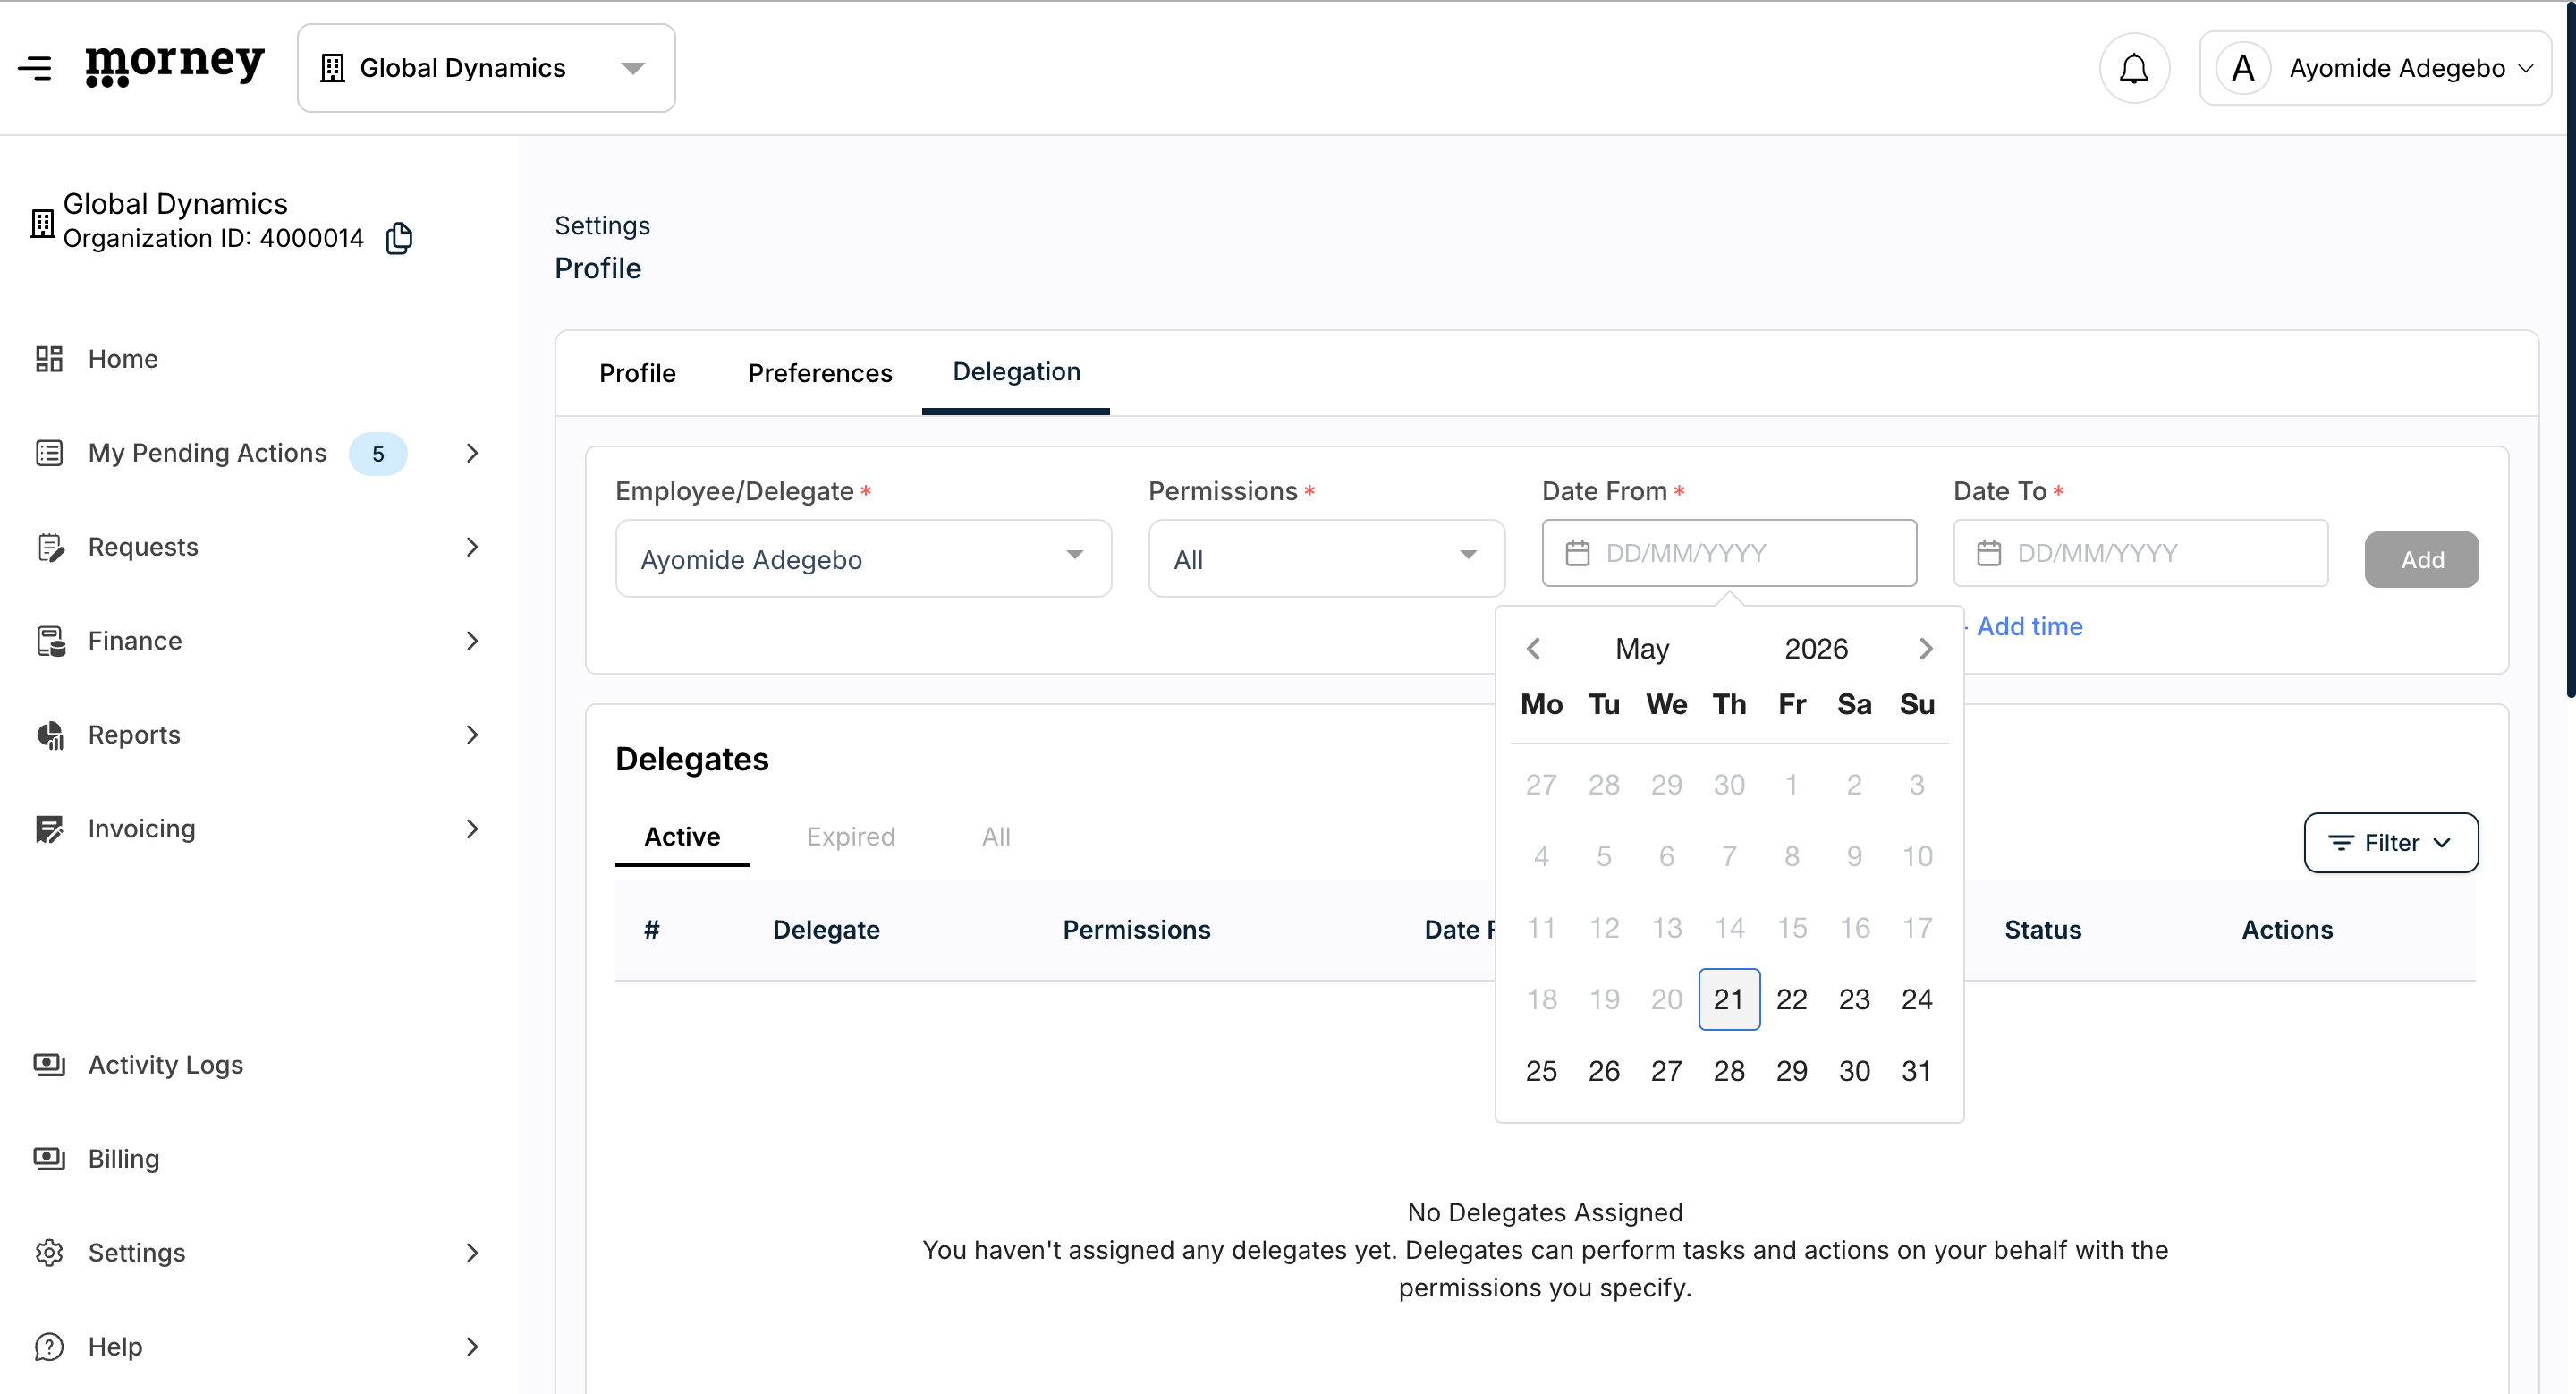This screenshot has height=1394, width=2576.
Task: Click the Billing sidebar icon
Action: pyautogui.click(x=49, y=1158)
